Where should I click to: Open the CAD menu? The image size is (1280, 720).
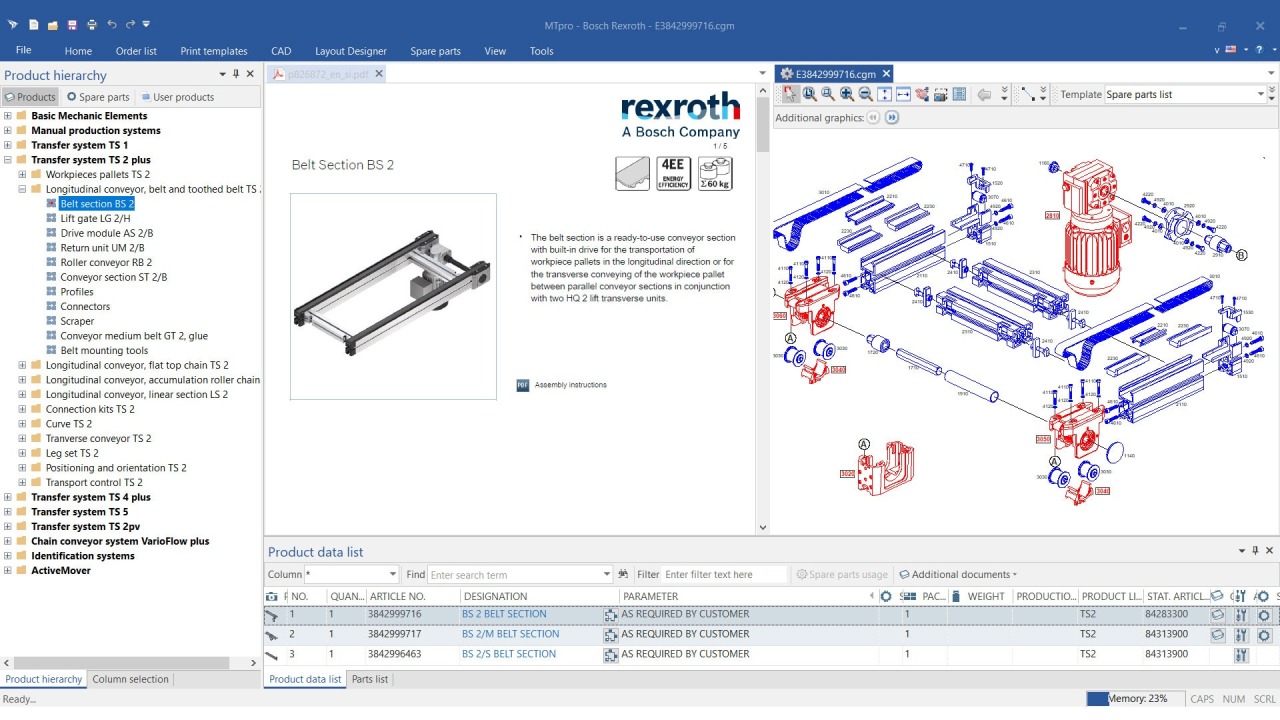(x=281, y=51)
